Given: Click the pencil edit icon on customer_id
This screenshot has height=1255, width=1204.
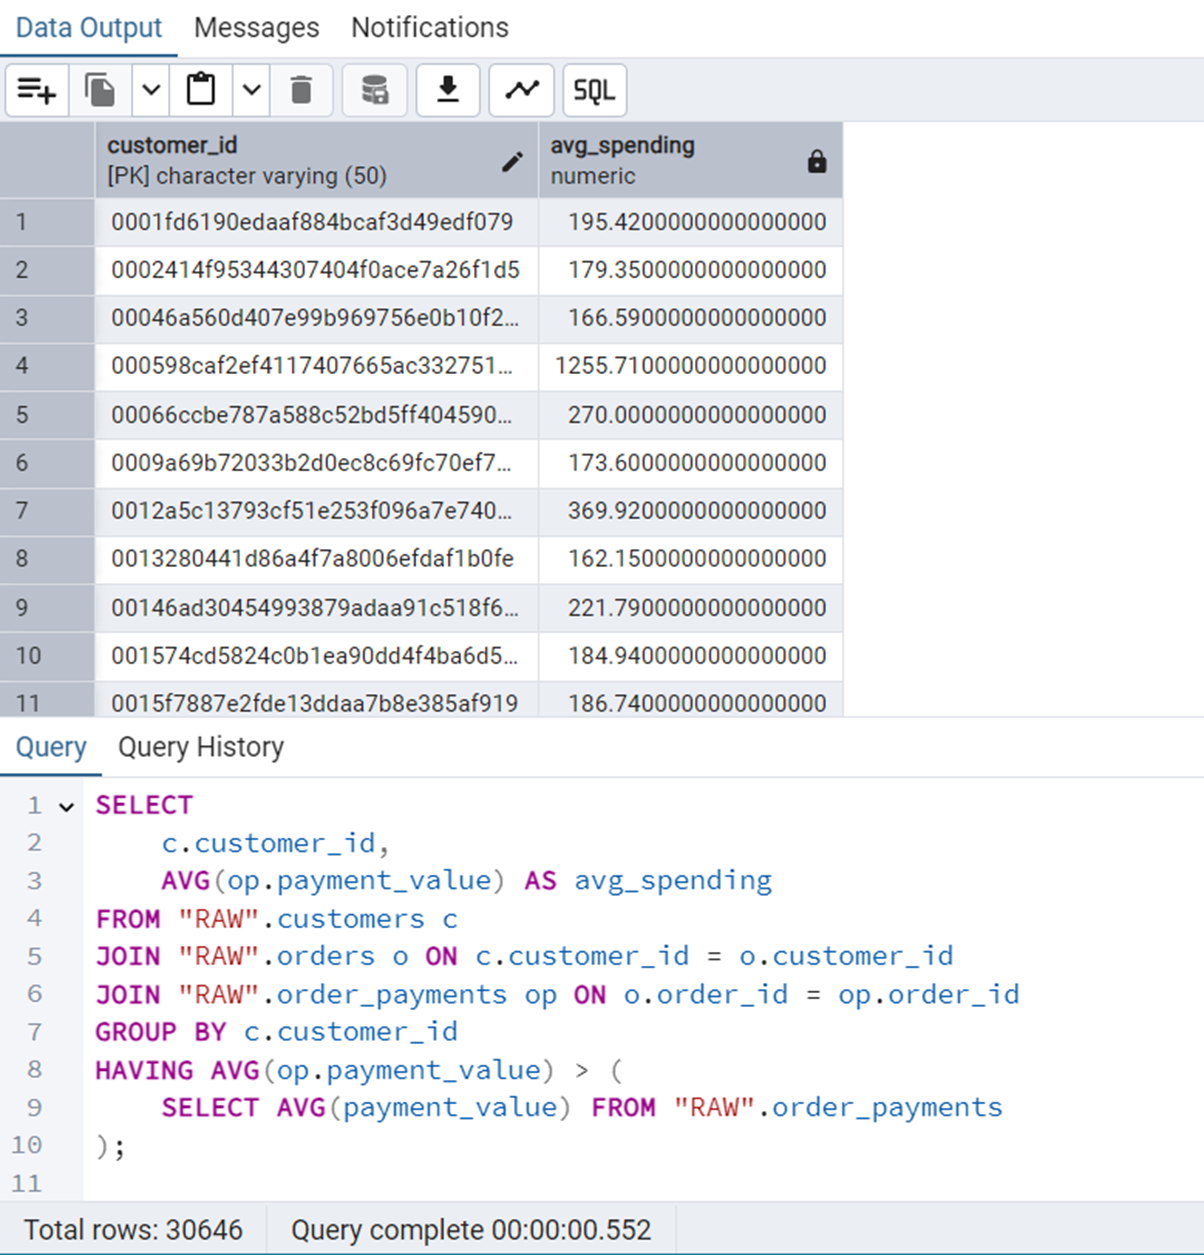Looking at the screenshot, I should (x=512, y=162).
